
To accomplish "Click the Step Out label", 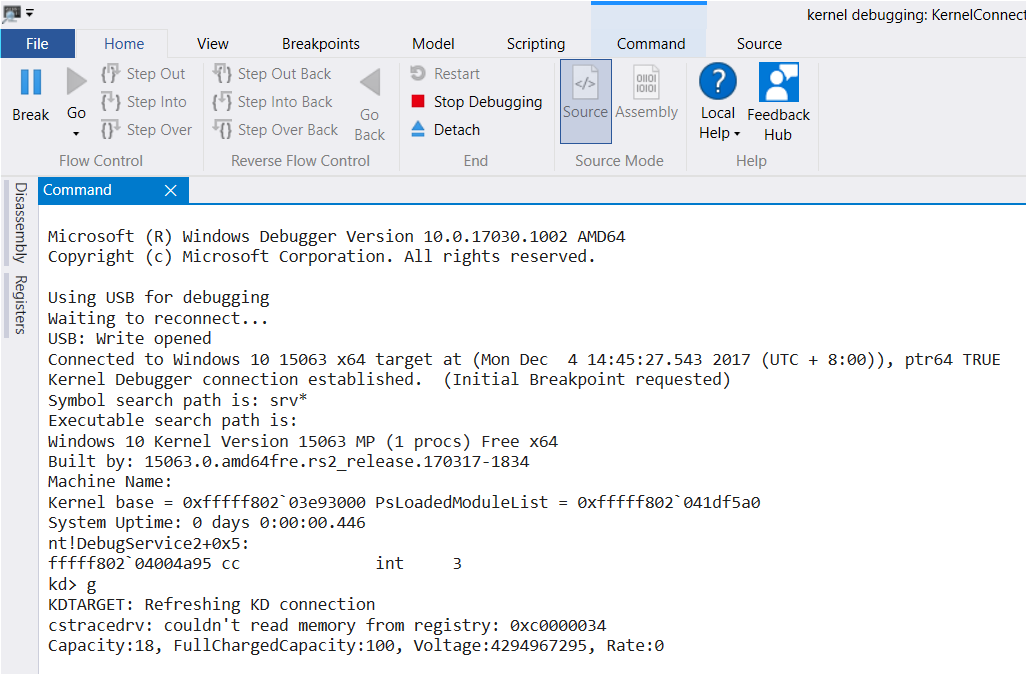I will (156, 74).
